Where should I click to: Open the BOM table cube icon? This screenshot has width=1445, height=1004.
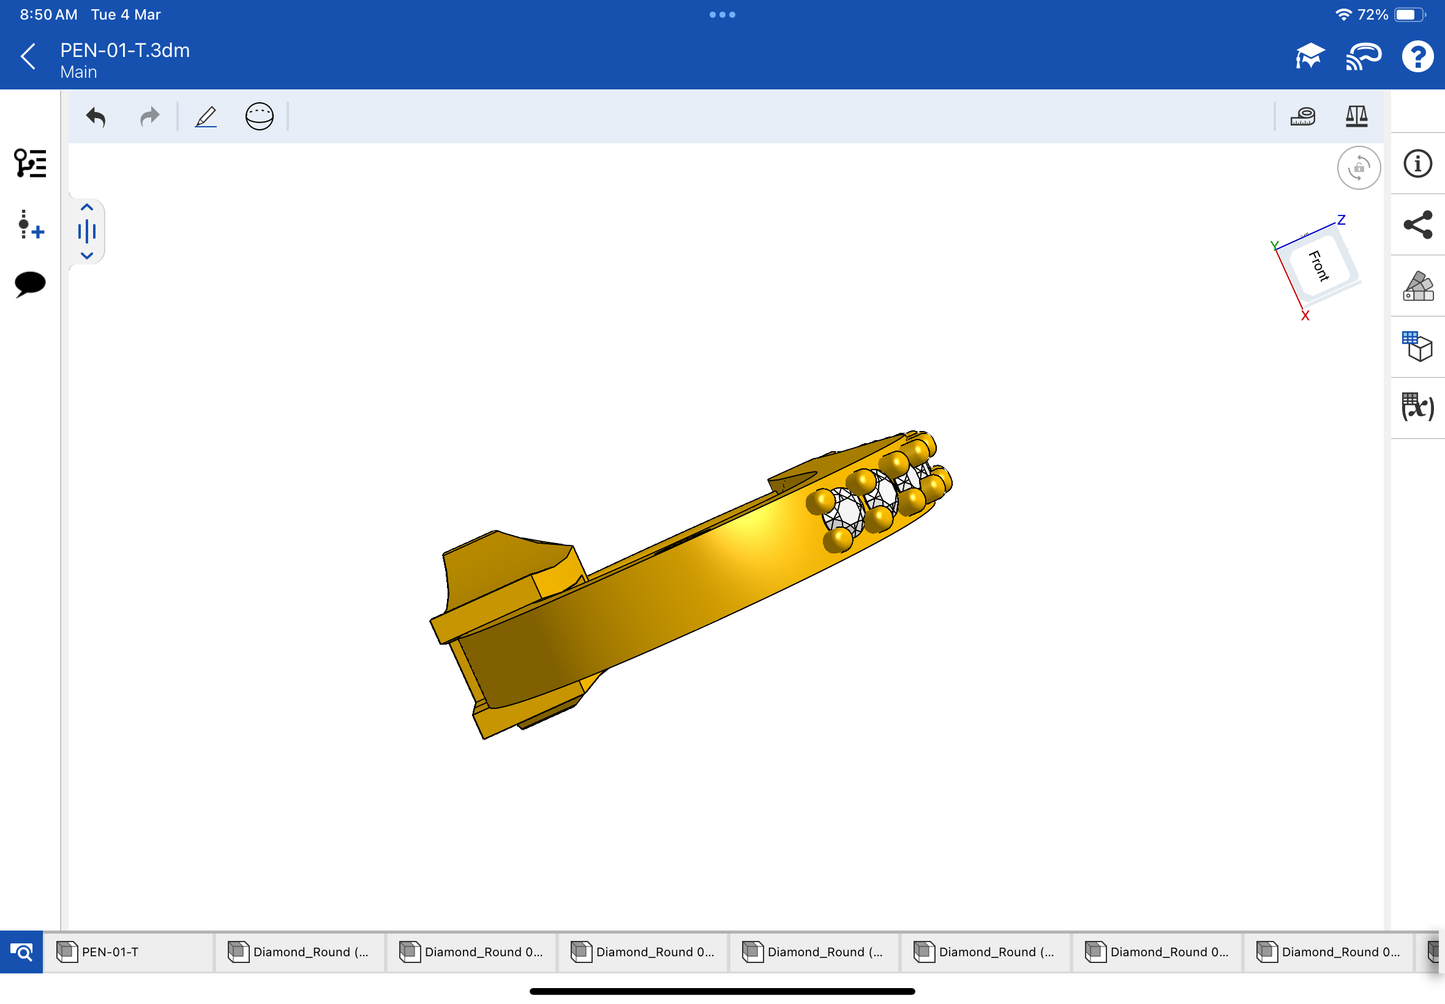(x=1418, y=346)
